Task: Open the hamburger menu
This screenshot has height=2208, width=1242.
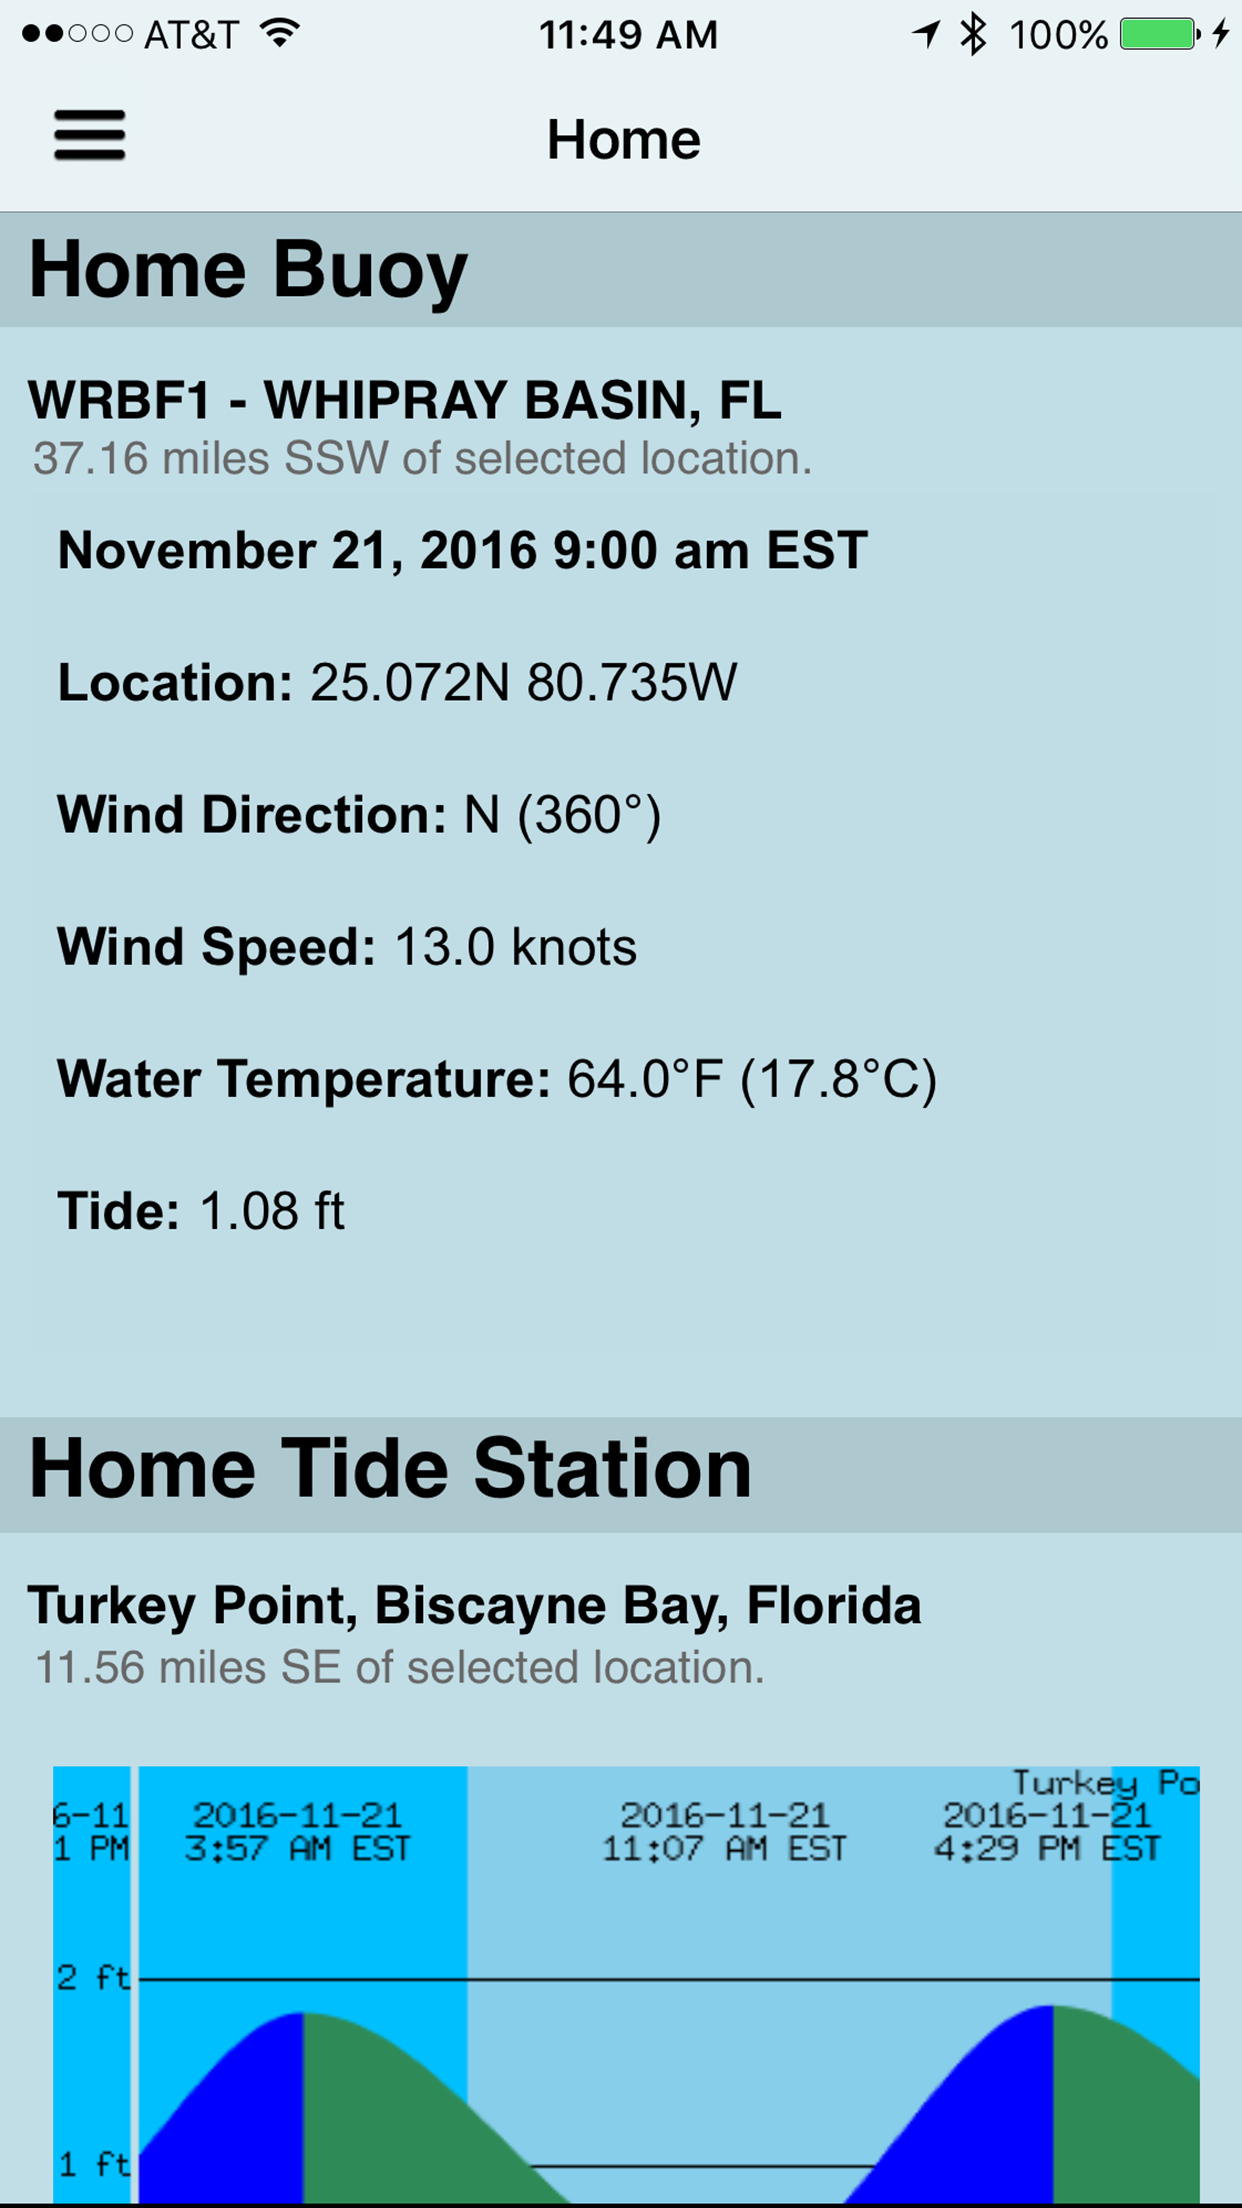Action: pyautogui.click(x=90, y=136)
